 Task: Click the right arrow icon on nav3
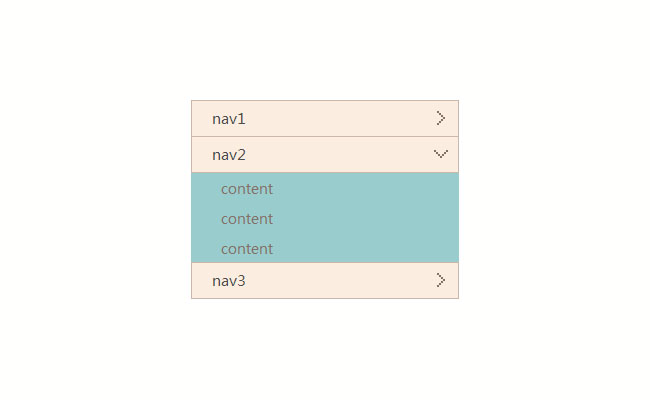click(440, 280)
